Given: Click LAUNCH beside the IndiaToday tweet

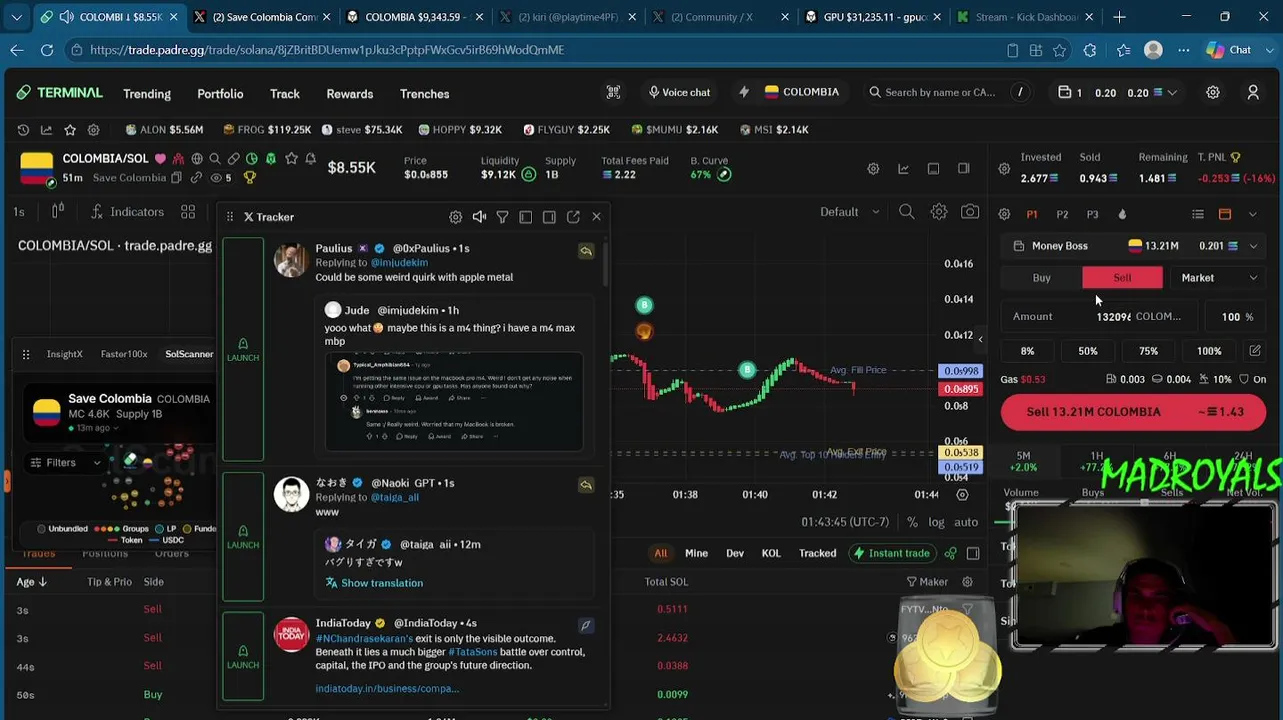Looking at the screenshot, I should click(x=243, y=655).
